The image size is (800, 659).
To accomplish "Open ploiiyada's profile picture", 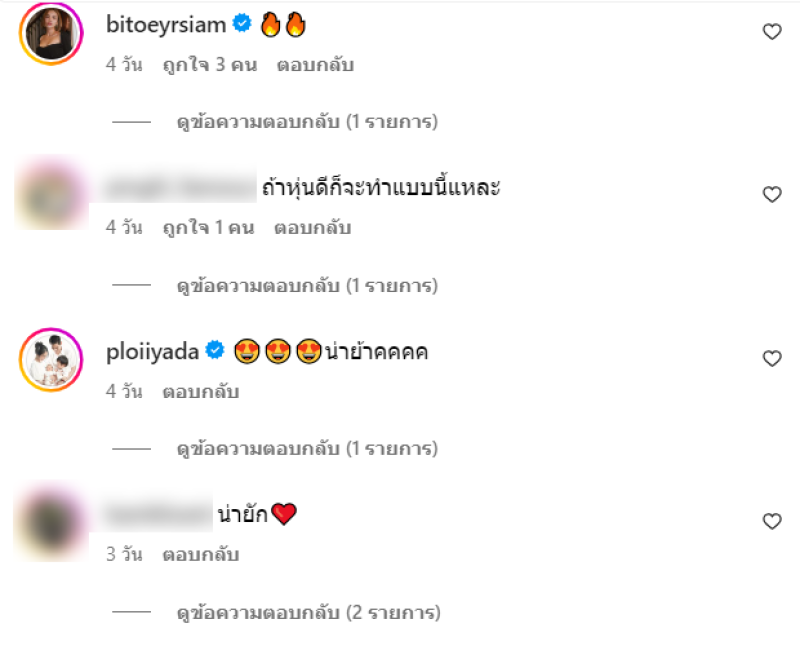I will [x=51, y=360].
